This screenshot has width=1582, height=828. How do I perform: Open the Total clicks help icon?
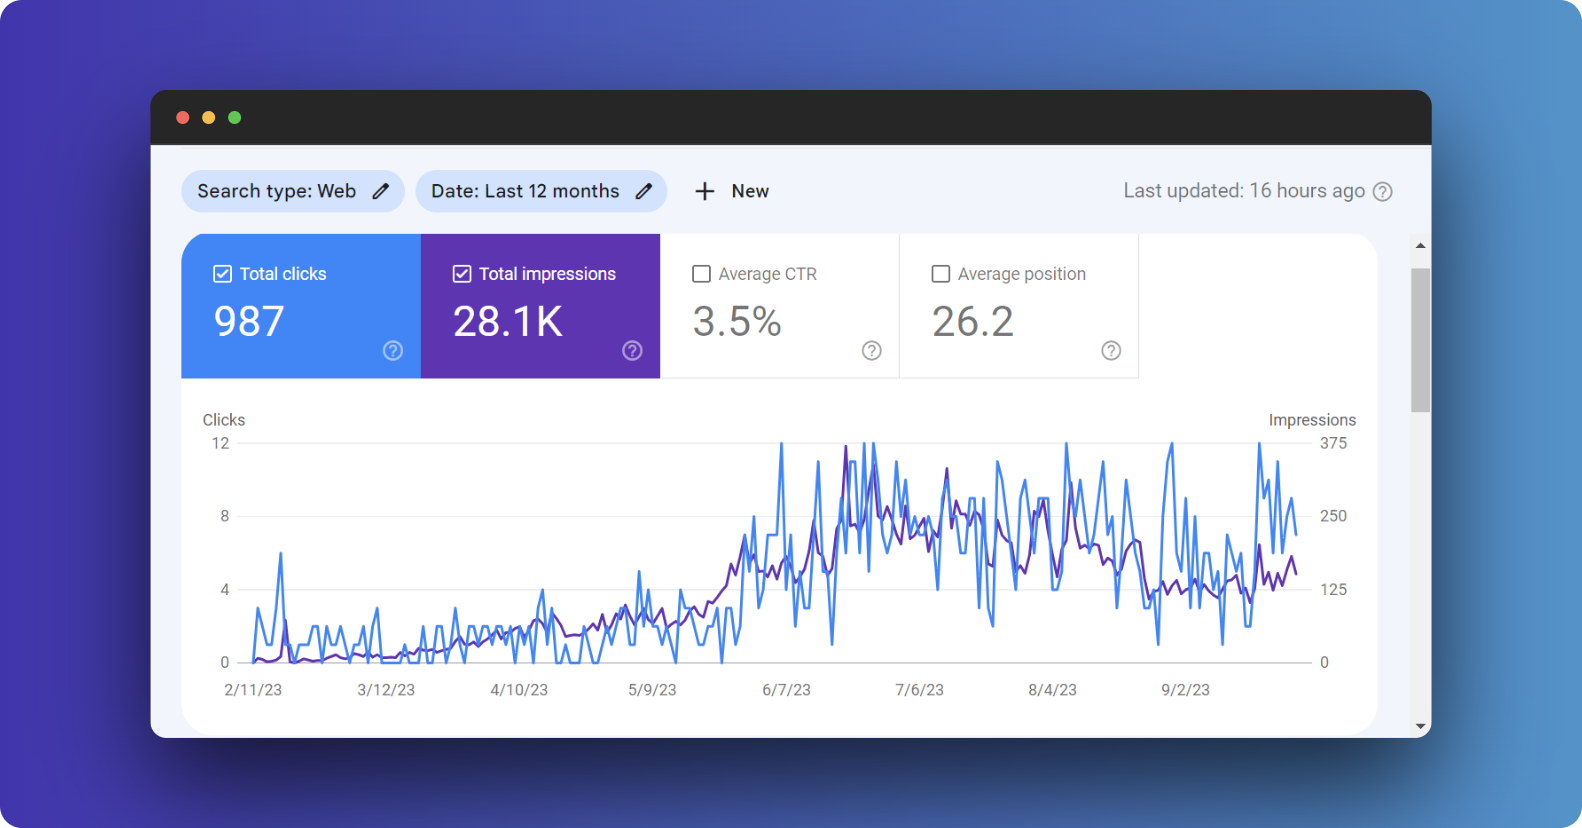(x=393, y=350)
